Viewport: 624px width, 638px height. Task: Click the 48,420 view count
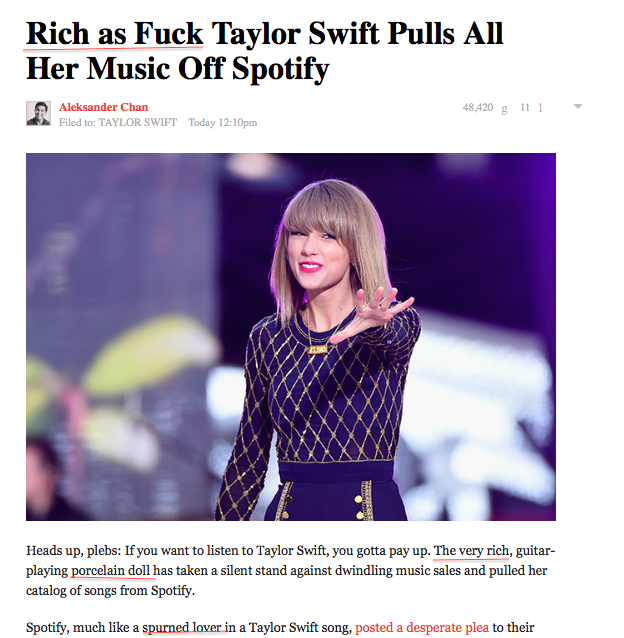(478, 107)
